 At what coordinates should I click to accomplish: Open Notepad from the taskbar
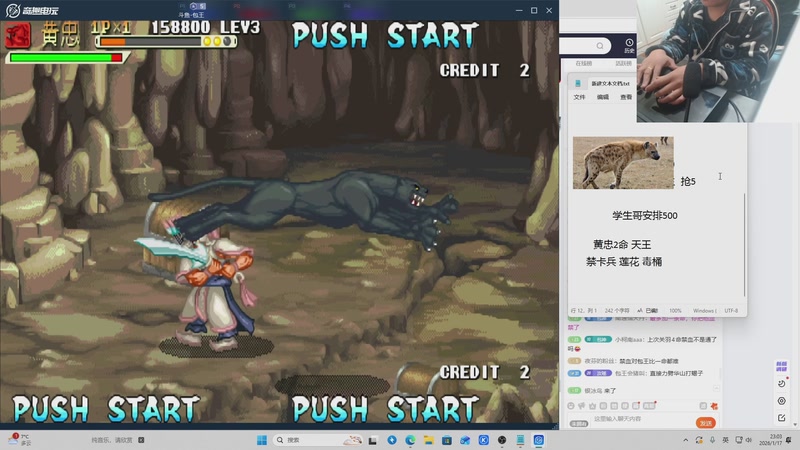pos(520,440)
